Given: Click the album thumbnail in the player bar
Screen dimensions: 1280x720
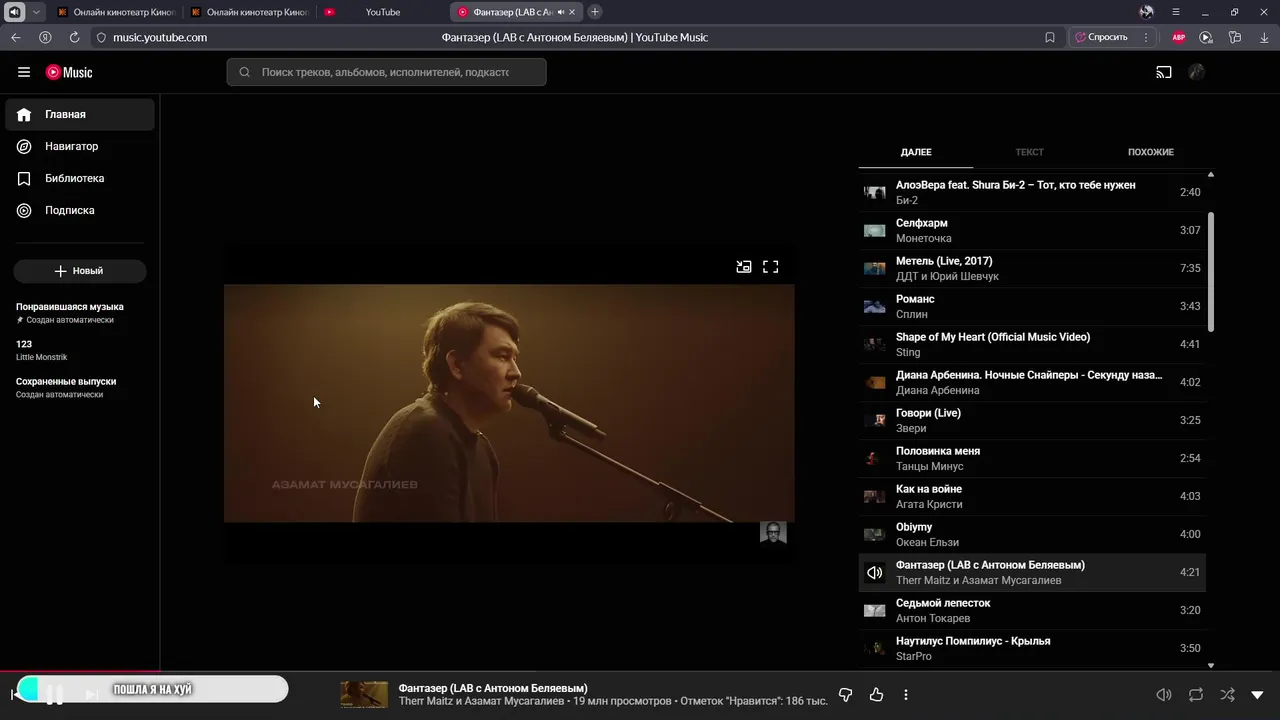Looking at the screenshot, I should [364, 694].
